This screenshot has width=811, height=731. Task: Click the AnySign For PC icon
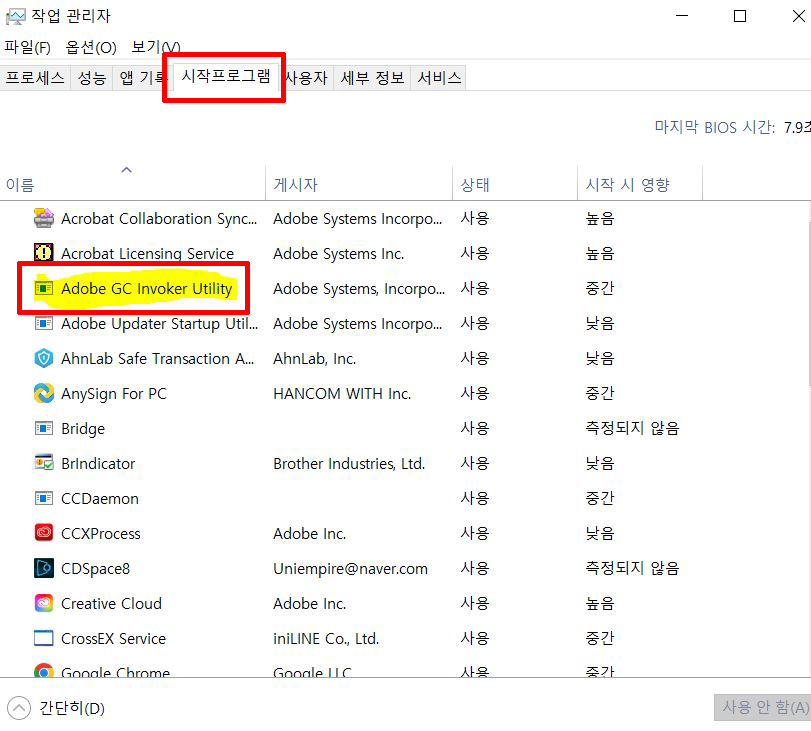click(x=43, y=393)
